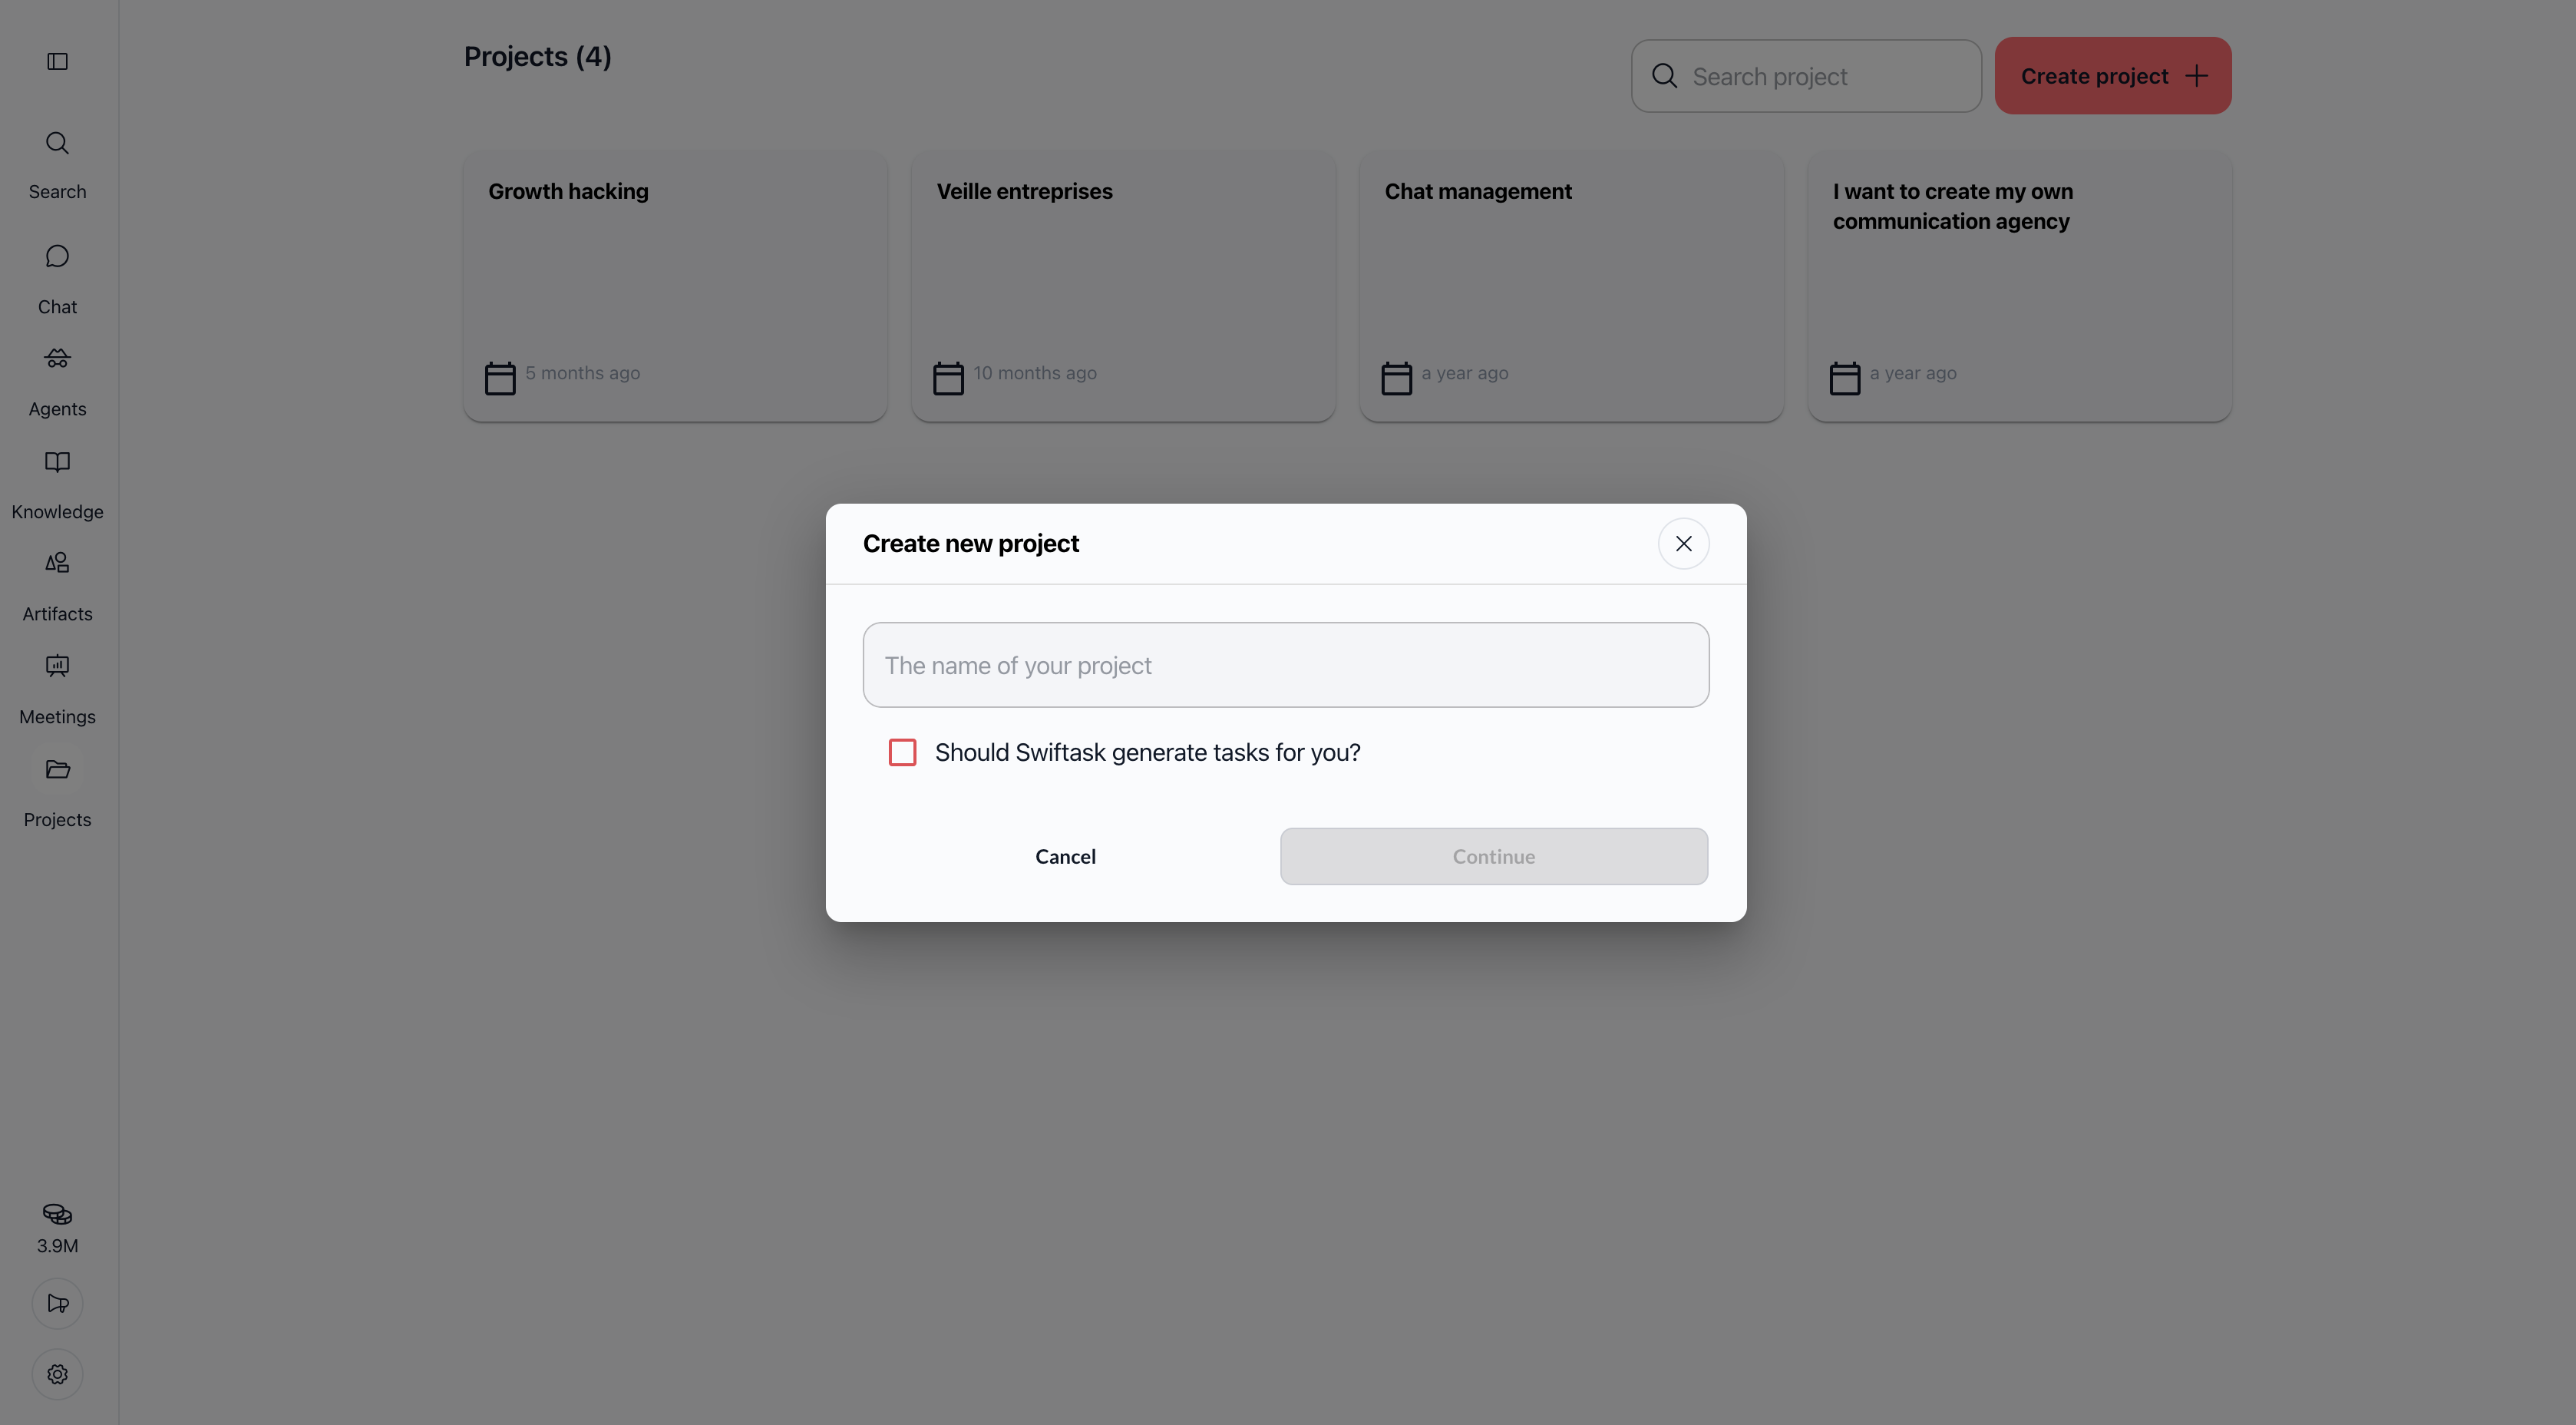
Task: Cancel the new project dialog
Action: coord(1065,856)
